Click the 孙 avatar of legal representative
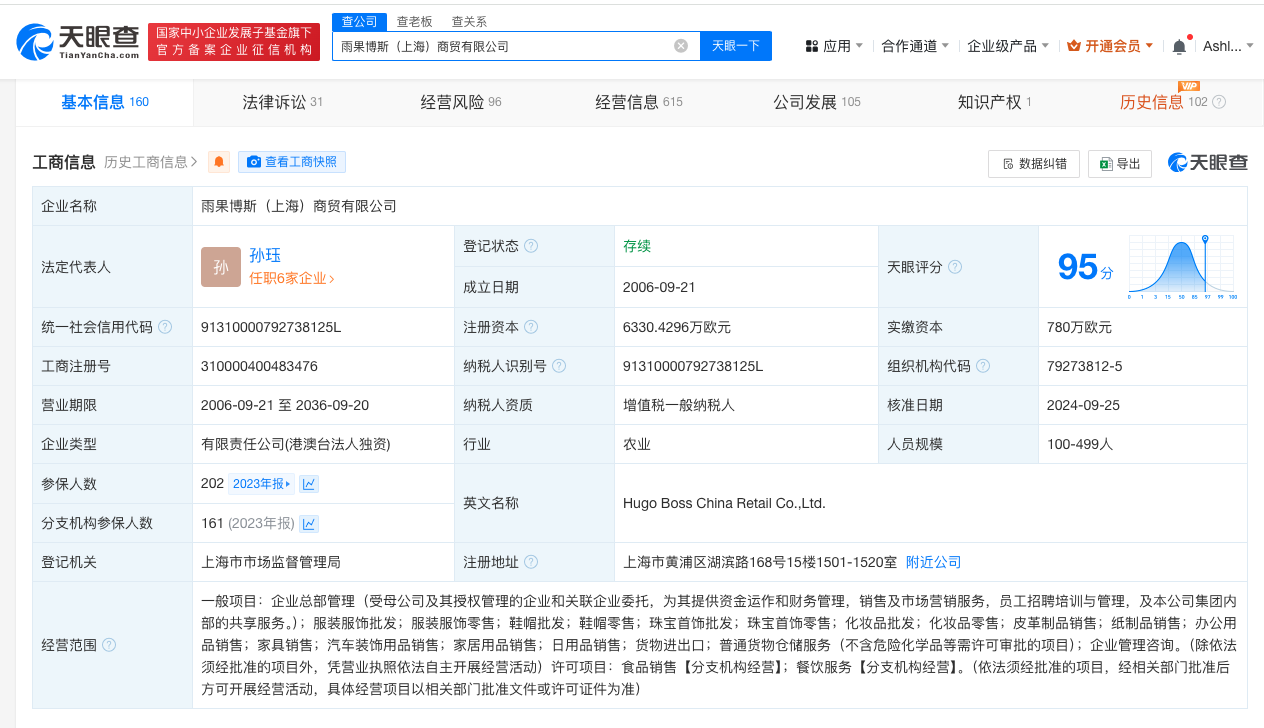The height and width of the screenshot is (728, 1264). pos(221,267)
